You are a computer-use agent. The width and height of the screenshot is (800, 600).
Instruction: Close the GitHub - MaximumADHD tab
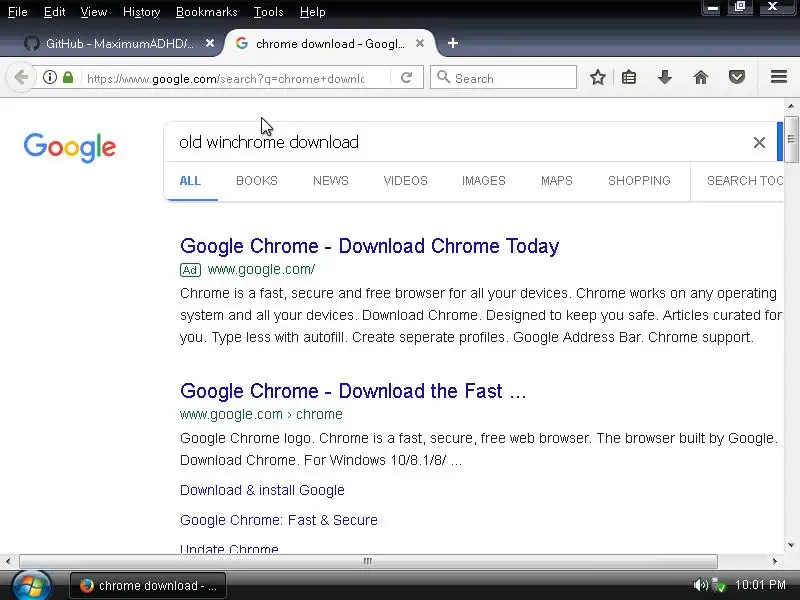(x=210, y=43)
